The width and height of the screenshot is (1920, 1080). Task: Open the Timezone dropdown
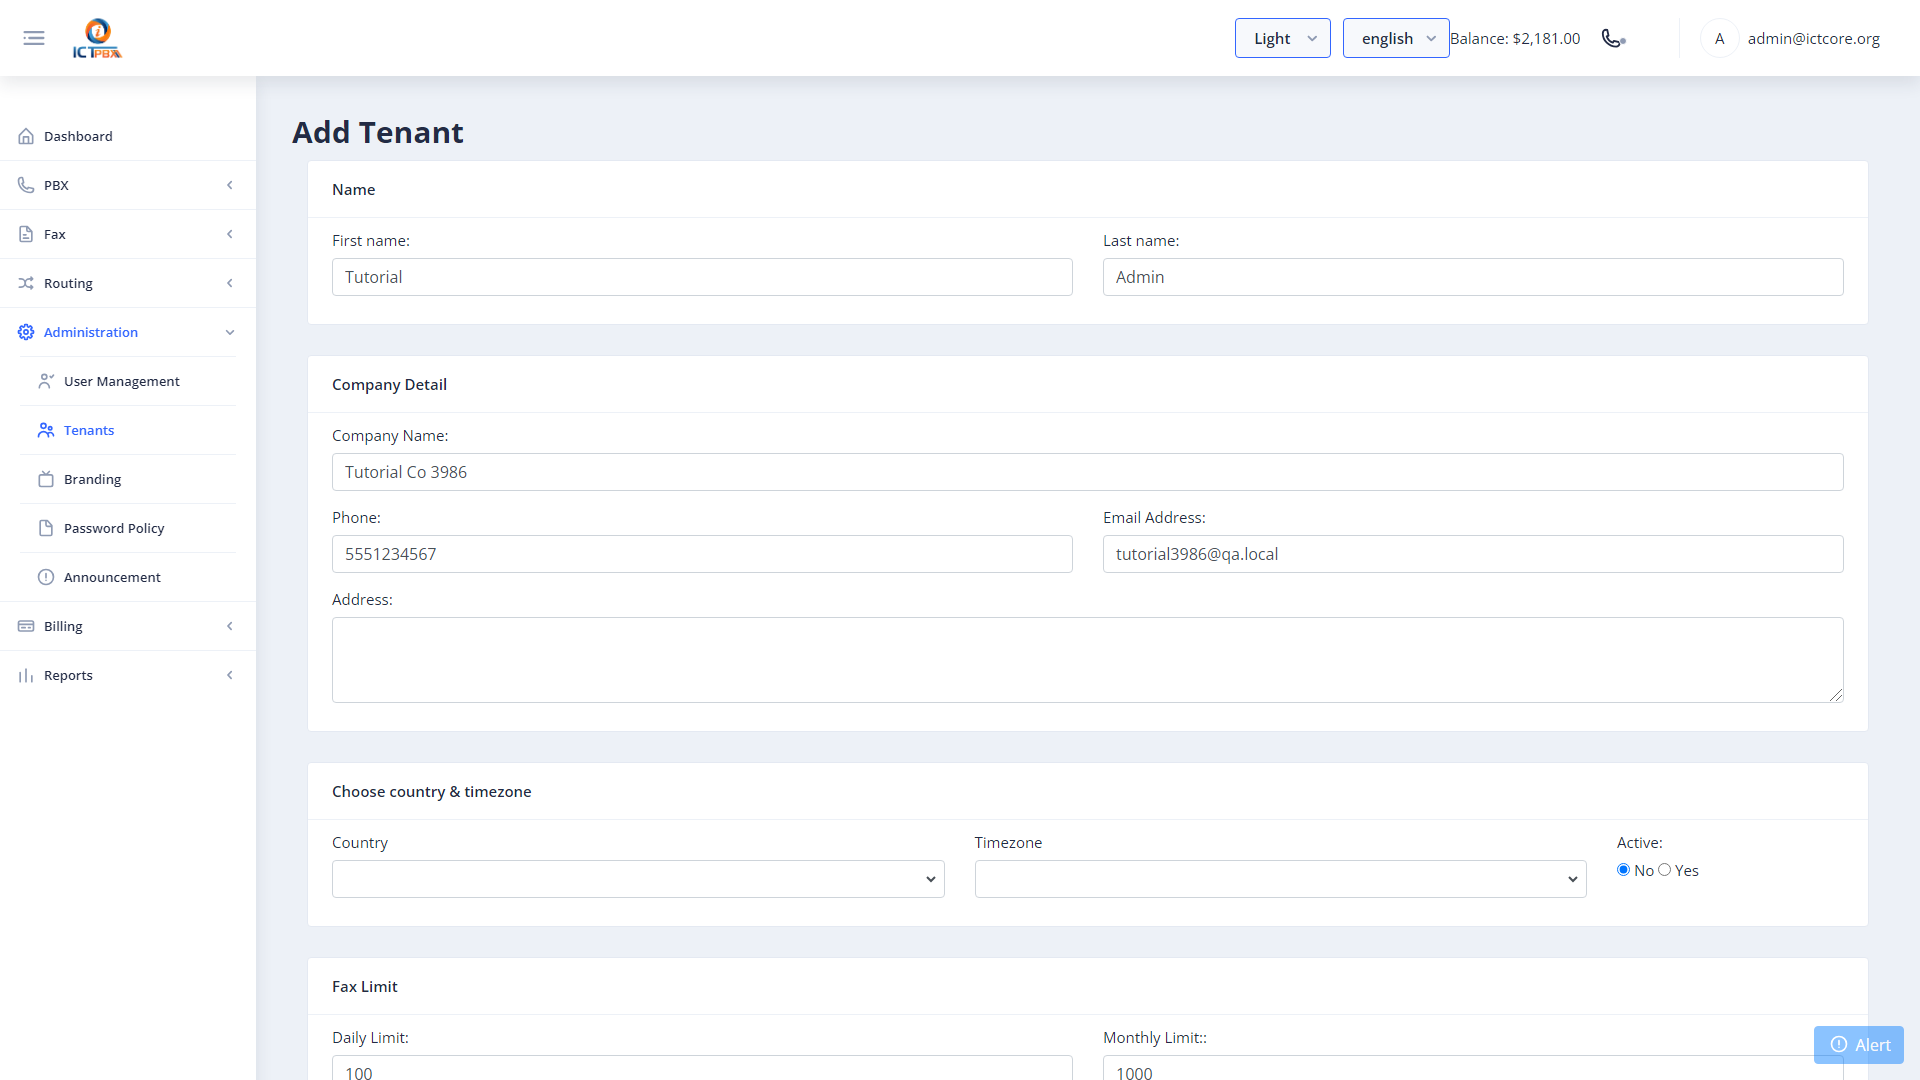1280,879
